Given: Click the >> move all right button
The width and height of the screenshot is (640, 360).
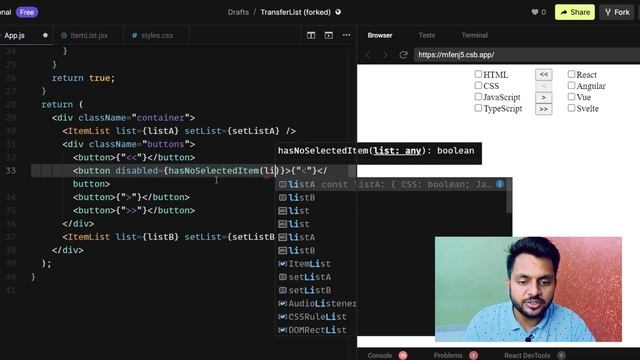Looking at the screenshot, I should (544, 109).
